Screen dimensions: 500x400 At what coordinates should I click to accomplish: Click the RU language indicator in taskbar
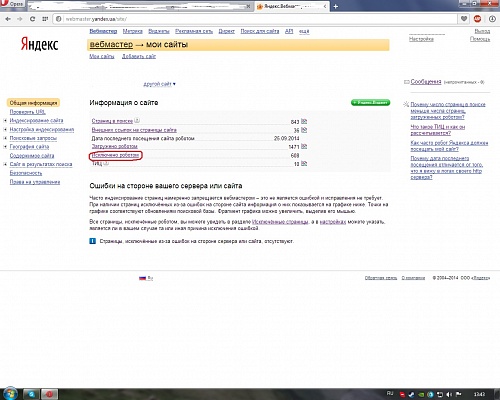pyautogui.click(x=390, y=393)
